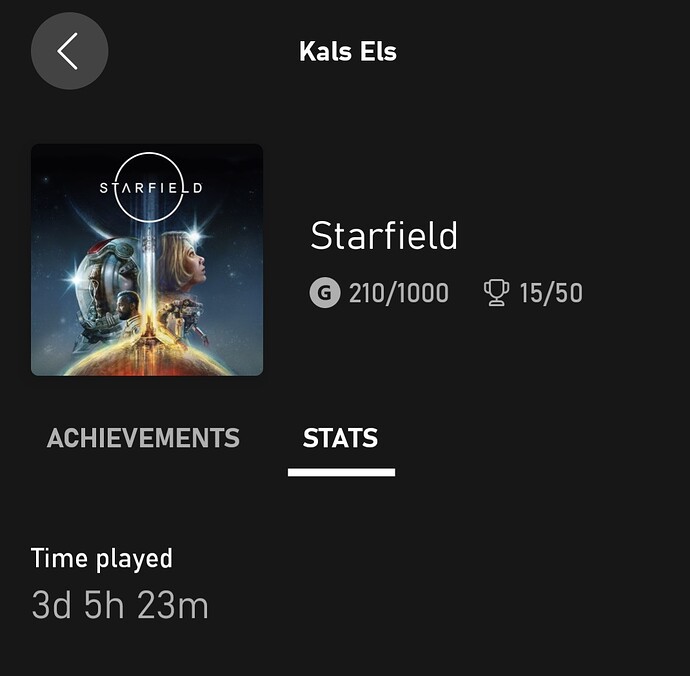Switch to the ACHIEVEMENTS tab
690x676 pixels.
[x=143, y=438]
